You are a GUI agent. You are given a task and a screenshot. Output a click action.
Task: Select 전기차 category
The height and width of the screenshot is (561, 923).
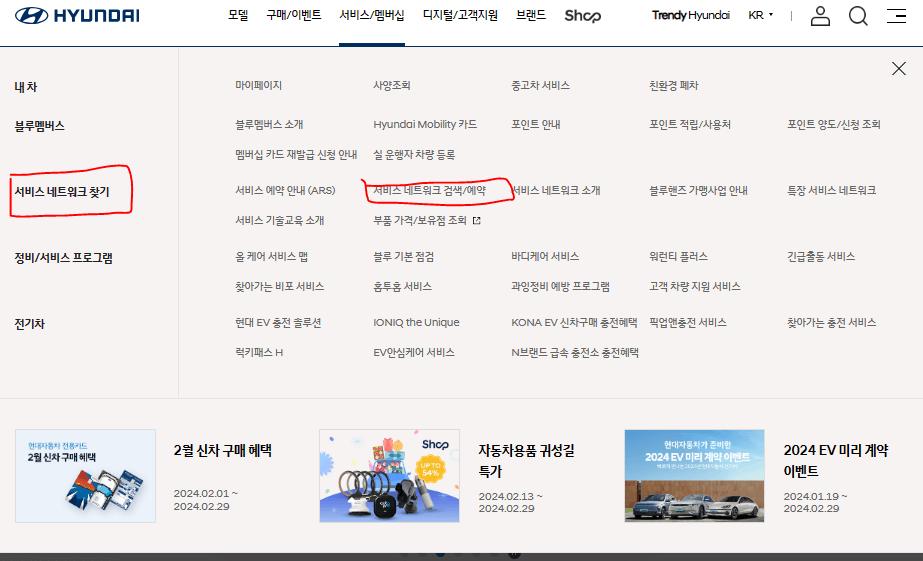(x=29, y=324)
